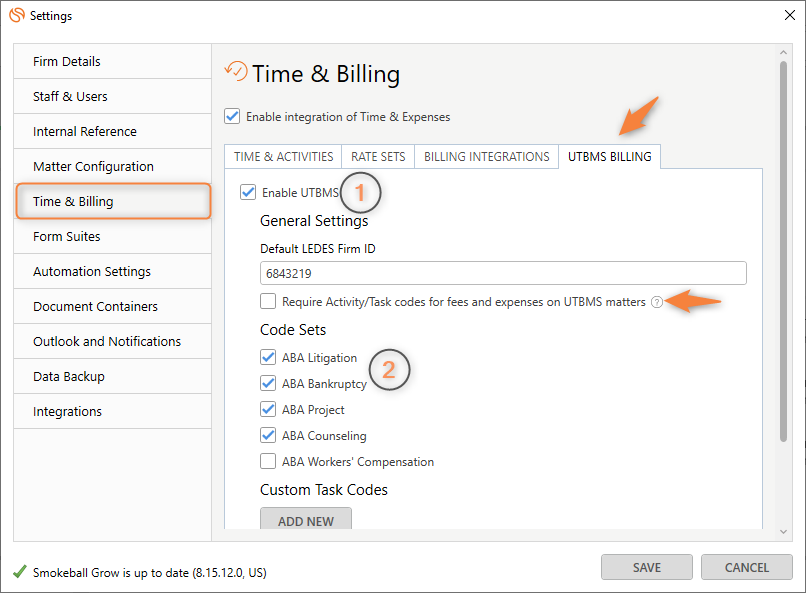Enable ABA Workers' Compensation code set
Image resolution: width=806 pixels, height=593 pixels.
[x=268, y=461]
